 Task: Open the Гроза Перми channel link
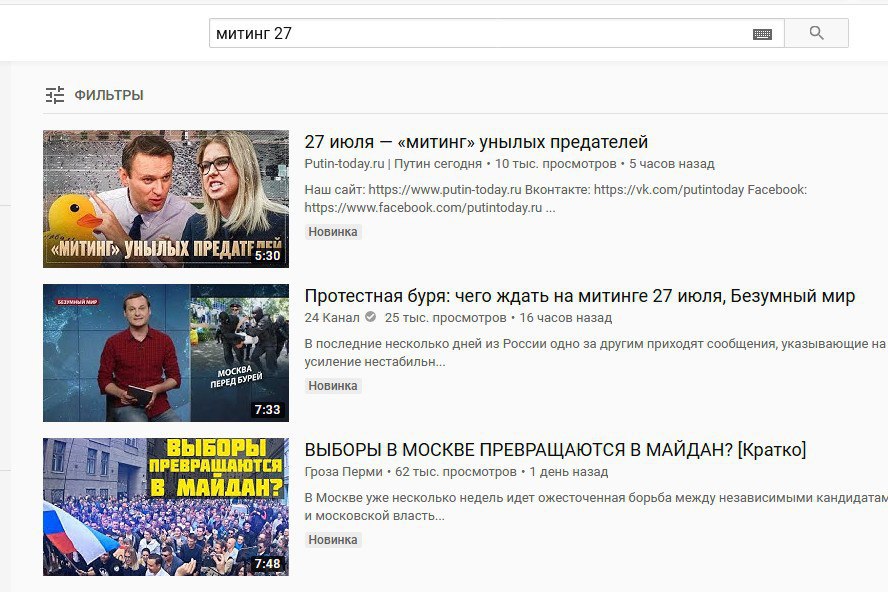[x=344, y=472]
